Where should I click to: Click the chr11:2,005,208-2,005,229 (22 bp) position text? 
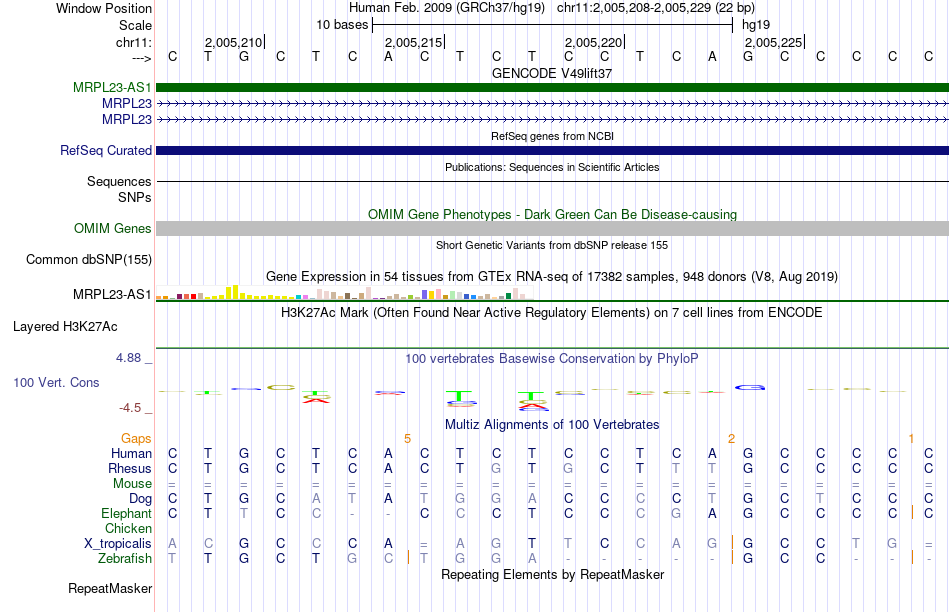[x=656, y=8]
